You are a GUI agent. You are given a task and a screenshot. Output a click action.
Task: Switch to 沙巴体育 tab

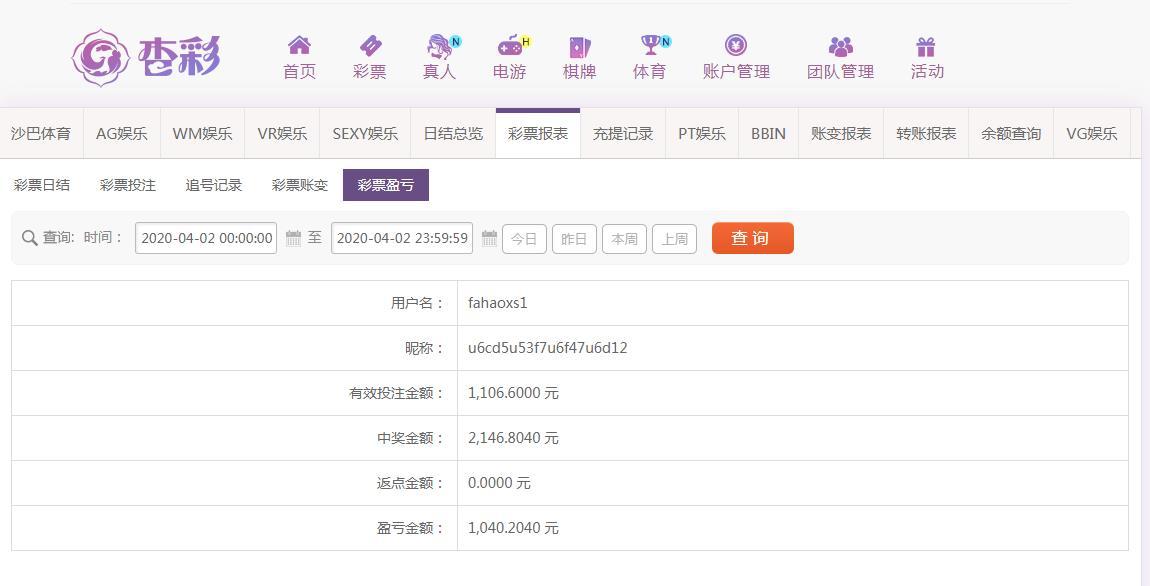point(41,133)
